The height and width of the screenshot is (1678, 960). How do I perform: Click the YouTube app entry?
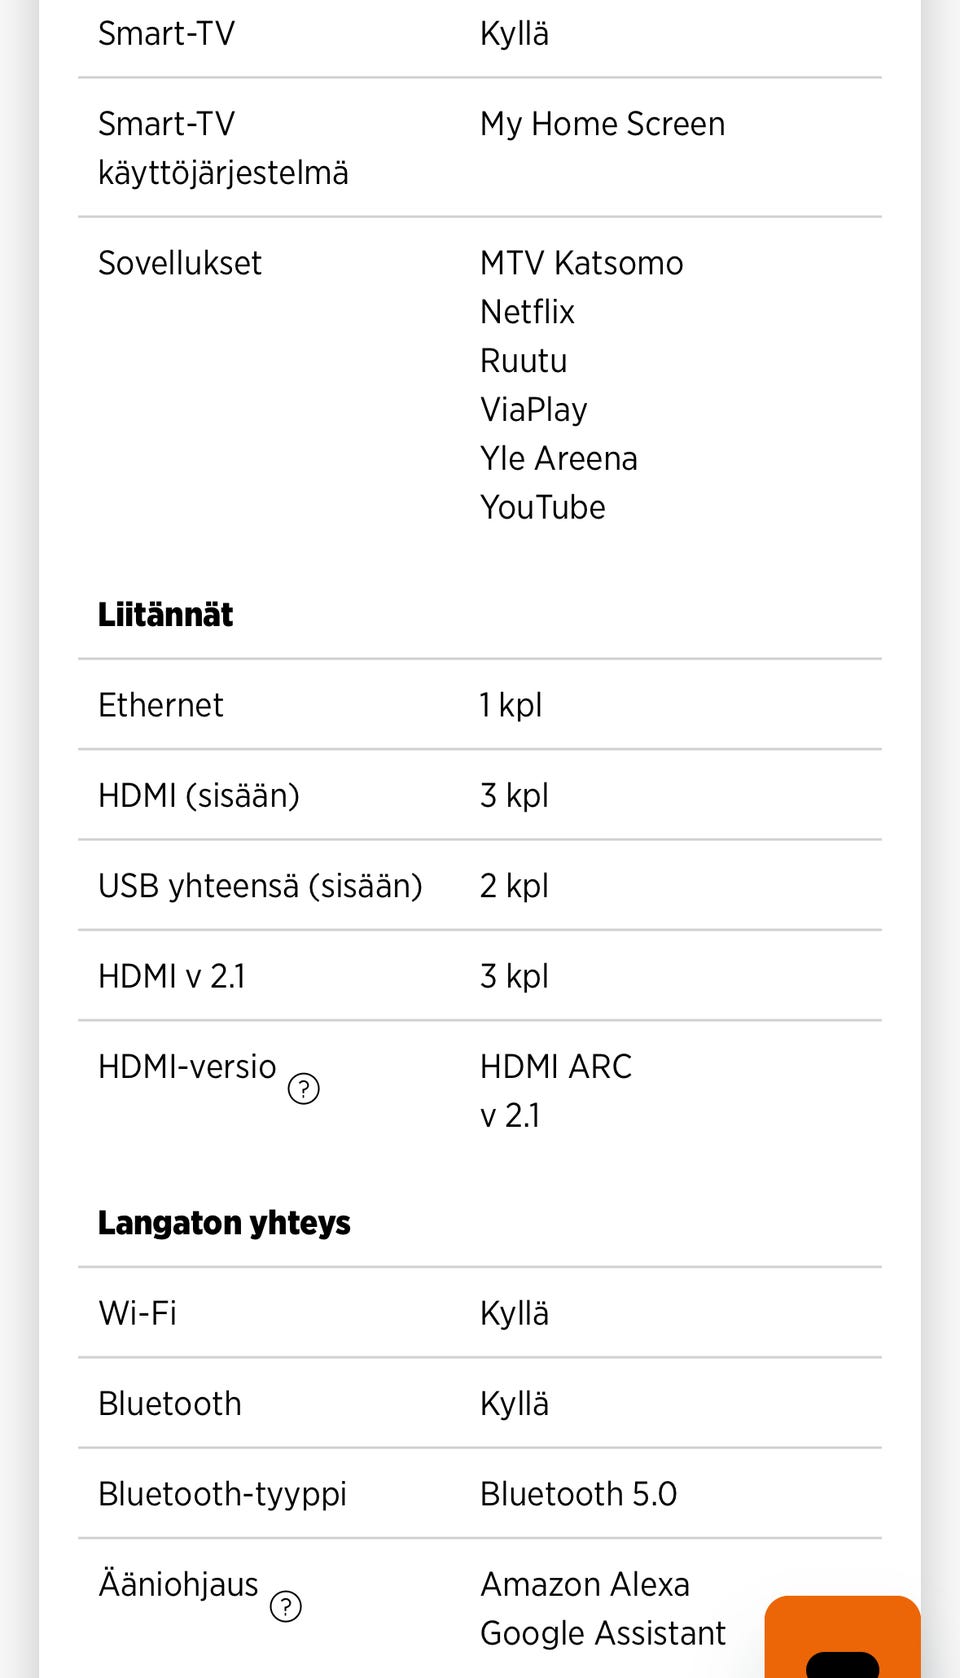click(542, 507)
